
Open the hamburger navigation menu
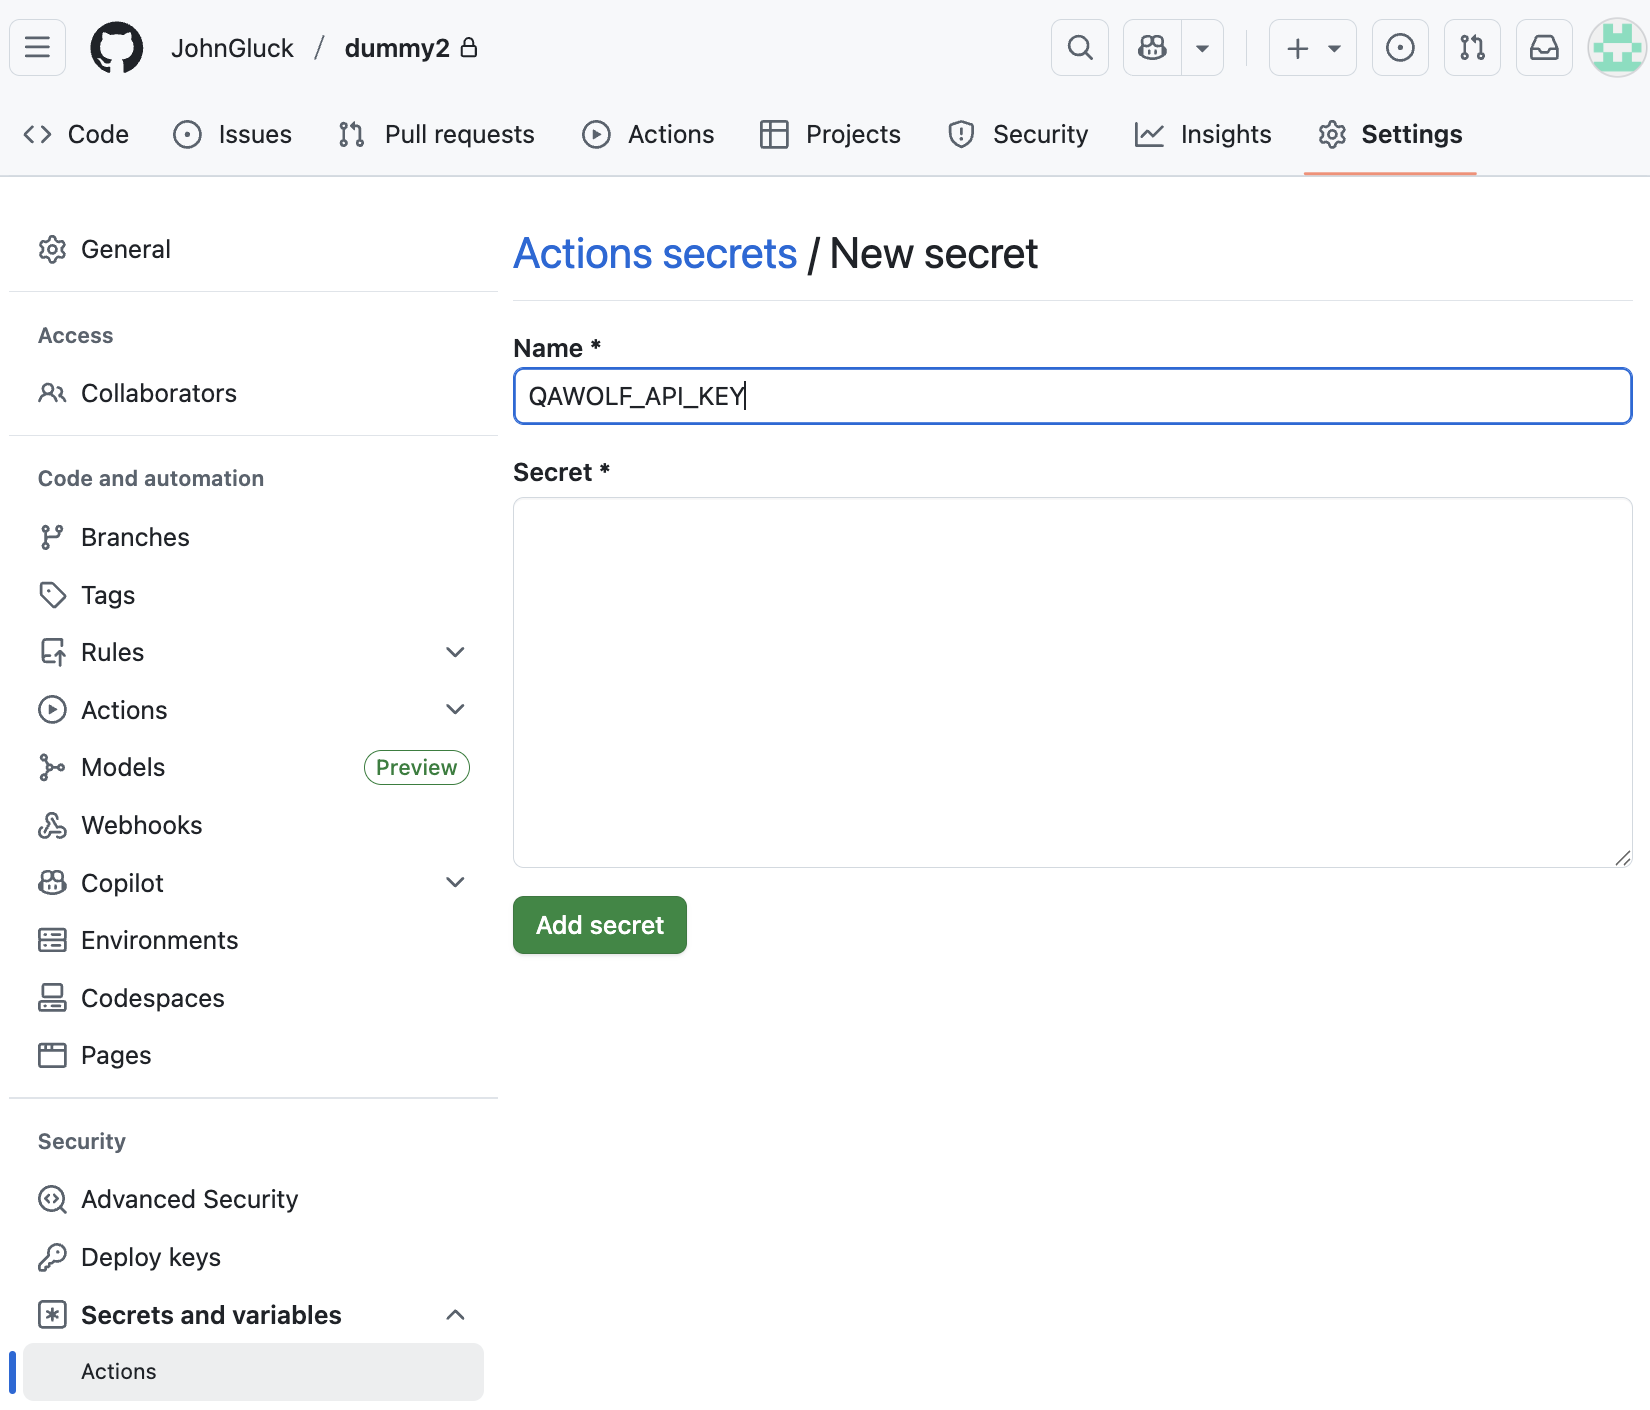coord(37,47)
